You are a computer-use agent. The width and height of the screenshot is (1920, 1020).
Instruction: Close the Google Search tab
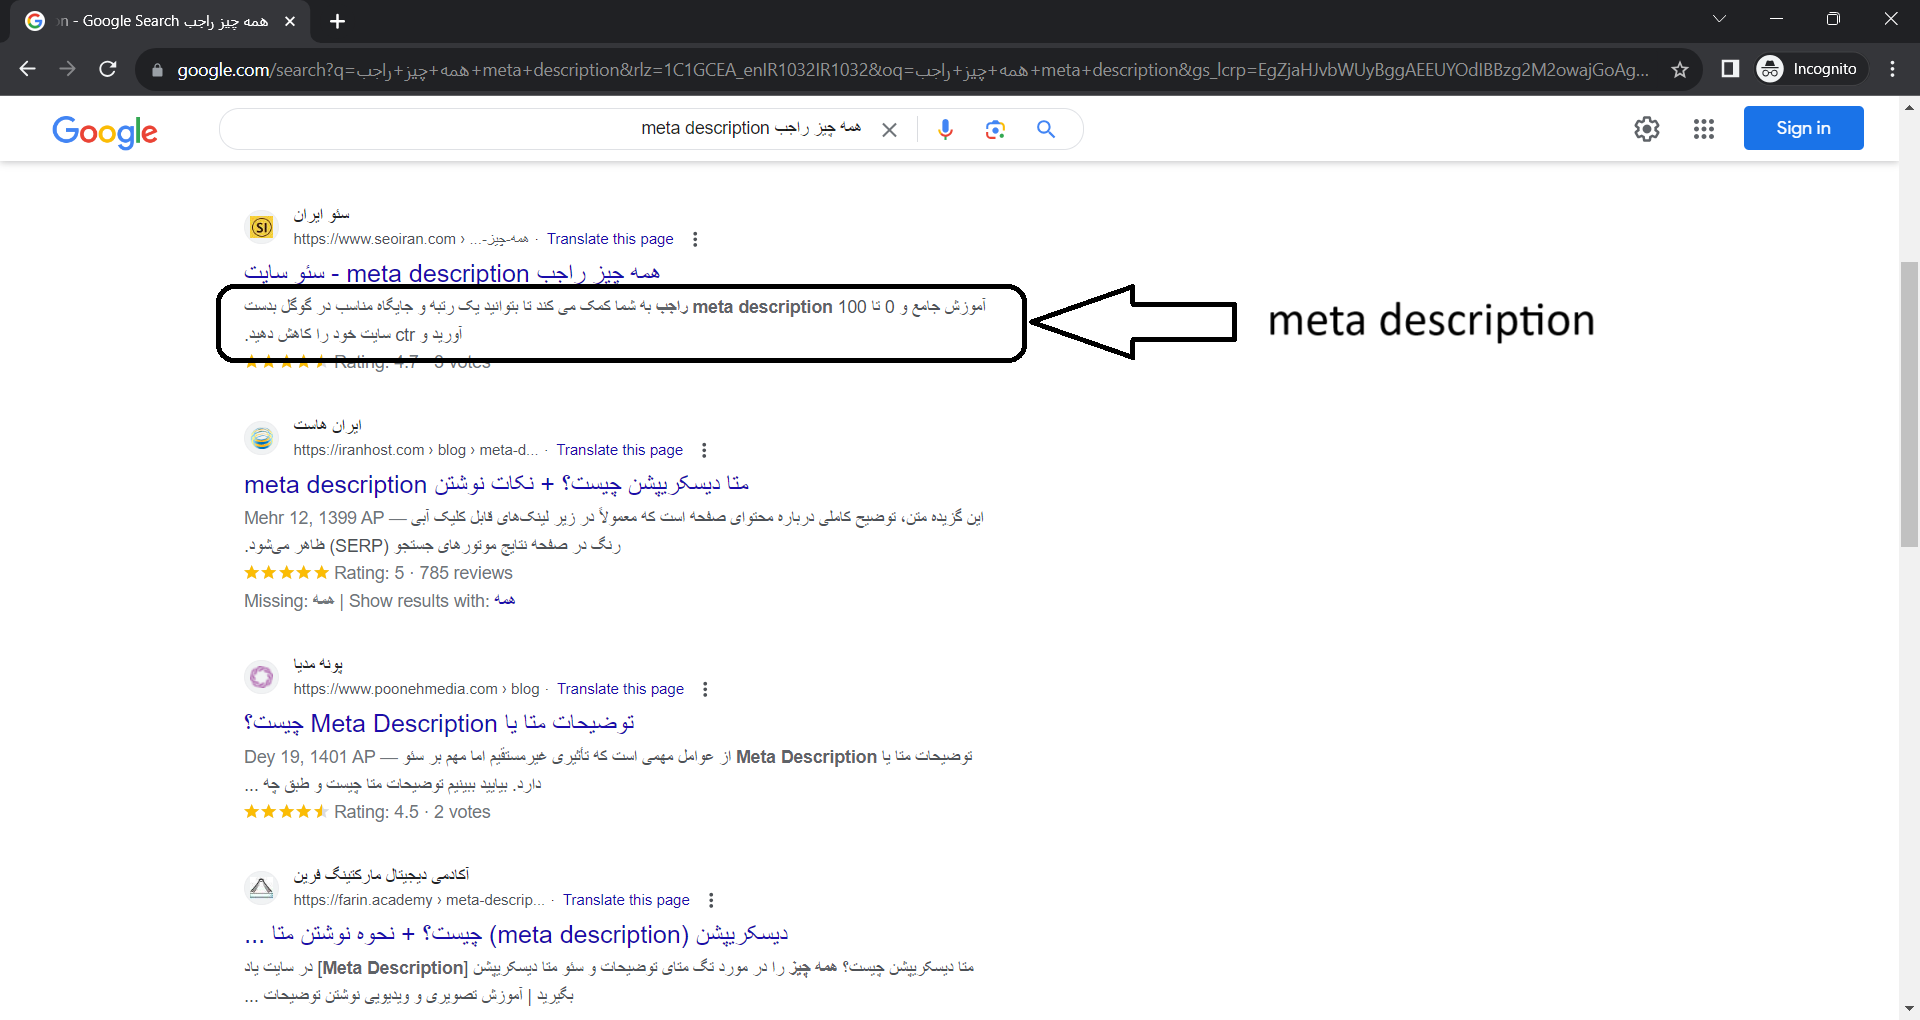[x=290, y=21]
